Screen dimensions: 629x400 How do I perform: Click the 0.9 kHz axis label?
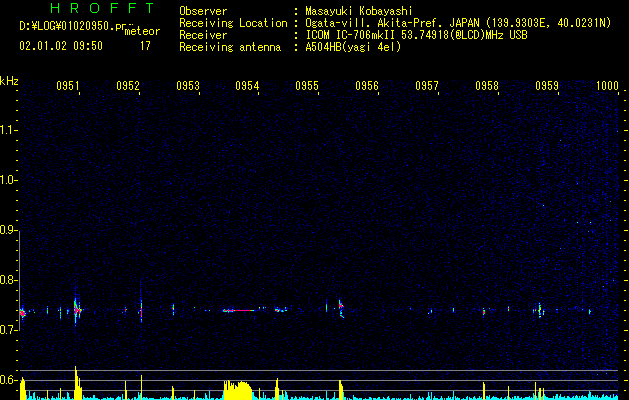(x=7, y=230)
